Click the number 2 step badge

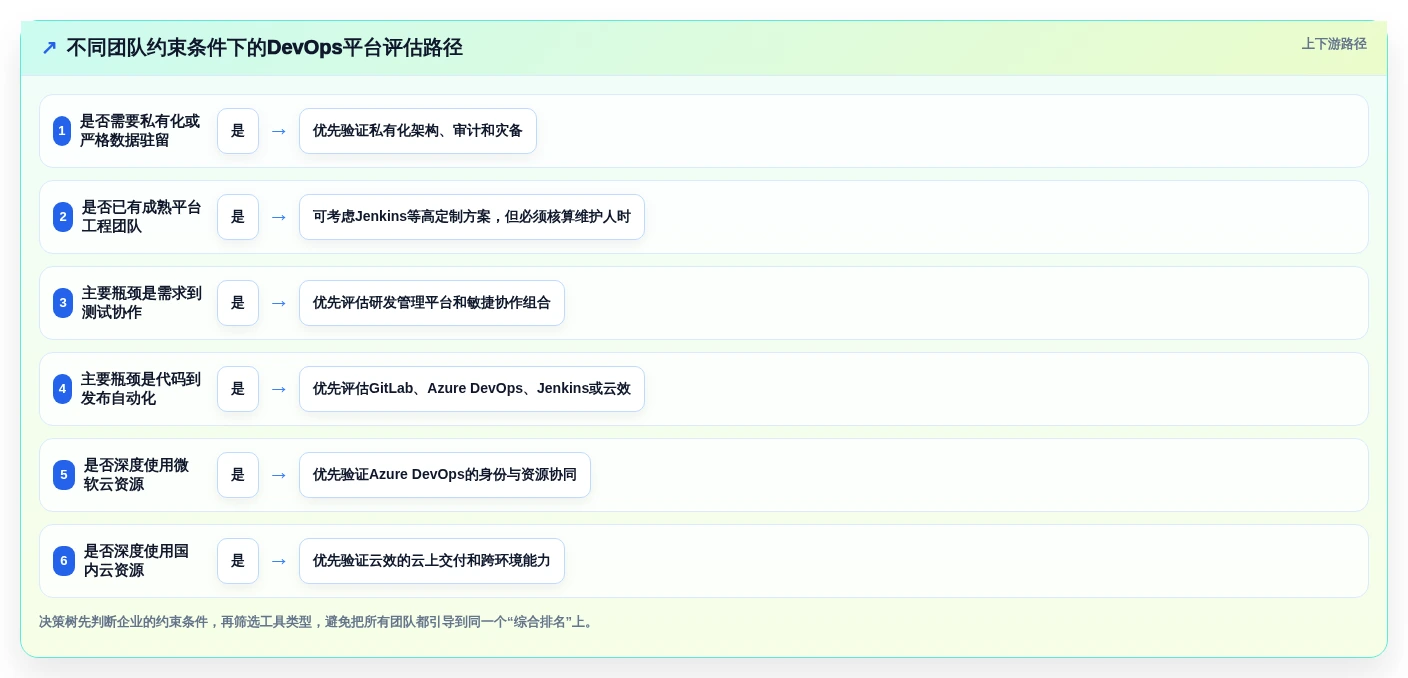click(63, 217)
